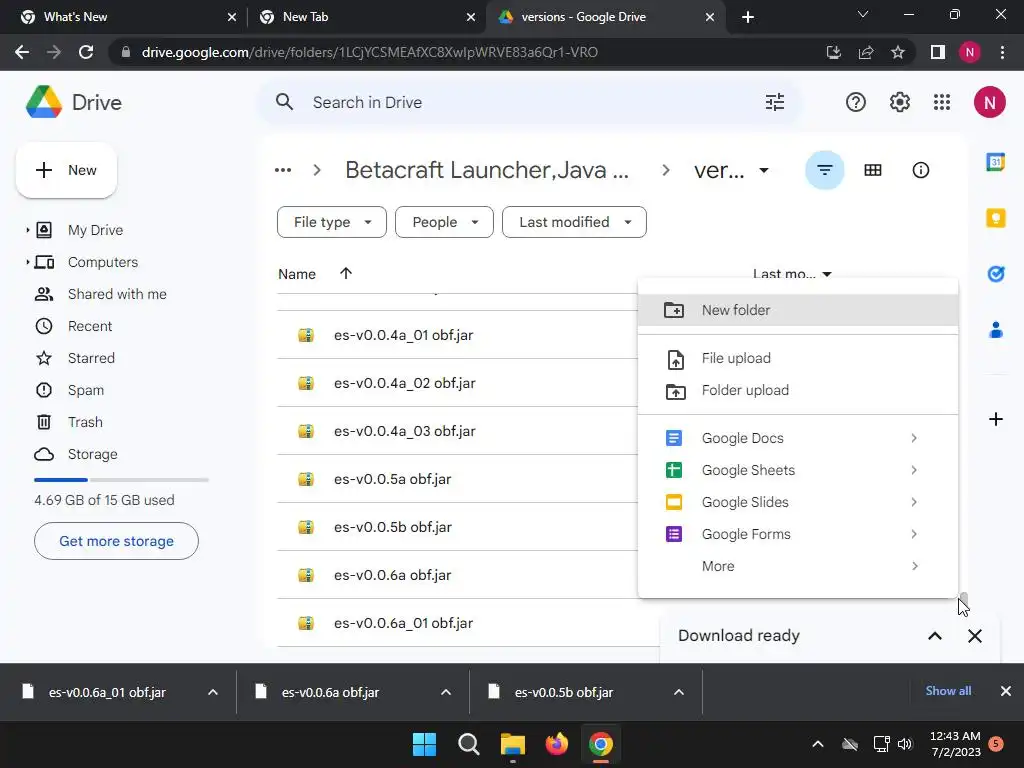Open Shared with me
The height and width of the screenshot is (768, 1024).
point(117,295)
